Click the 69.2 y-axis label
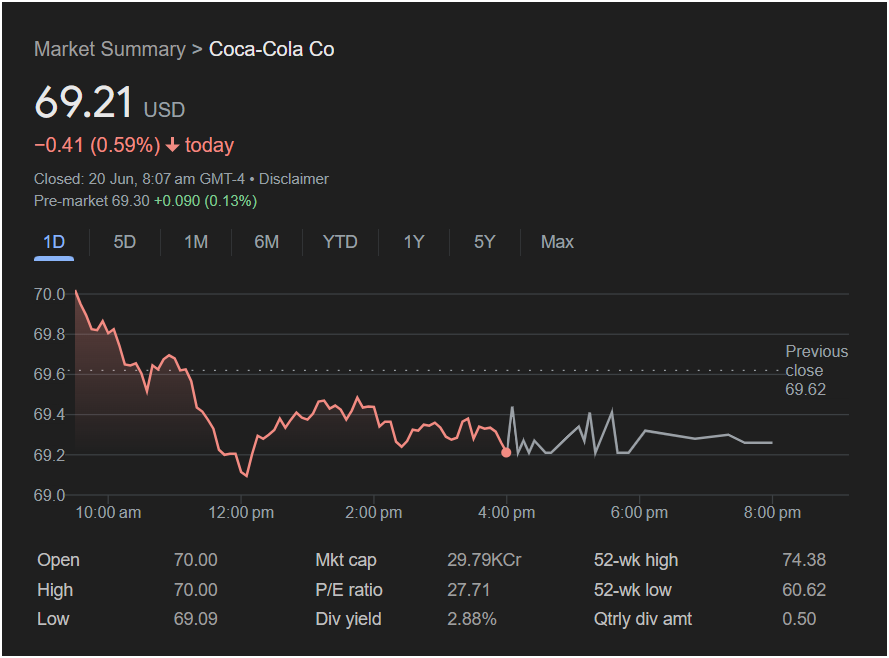 (49, 455)
